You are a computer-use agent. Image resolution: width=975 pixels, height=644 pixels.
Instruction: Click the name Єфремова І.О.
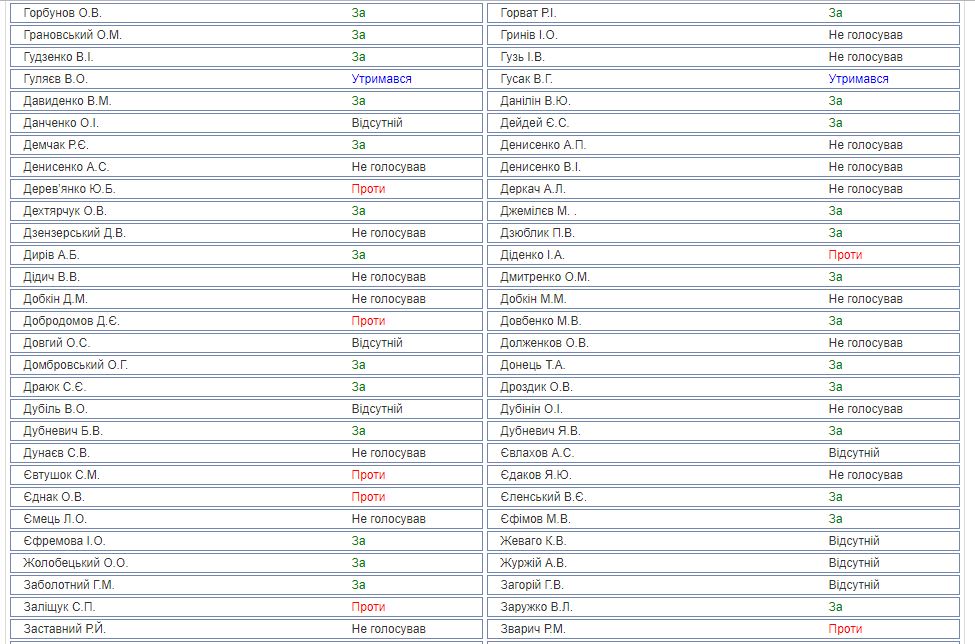64,541
